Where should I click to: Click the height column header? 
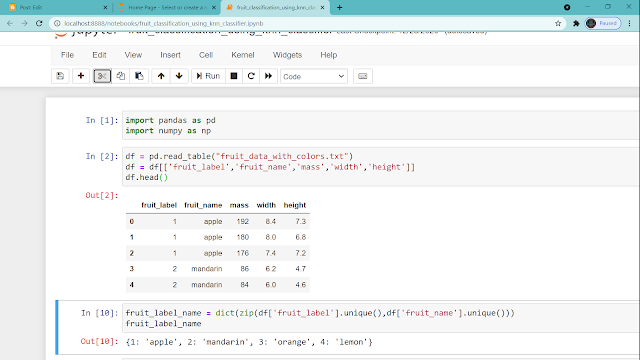pos(295,205)
